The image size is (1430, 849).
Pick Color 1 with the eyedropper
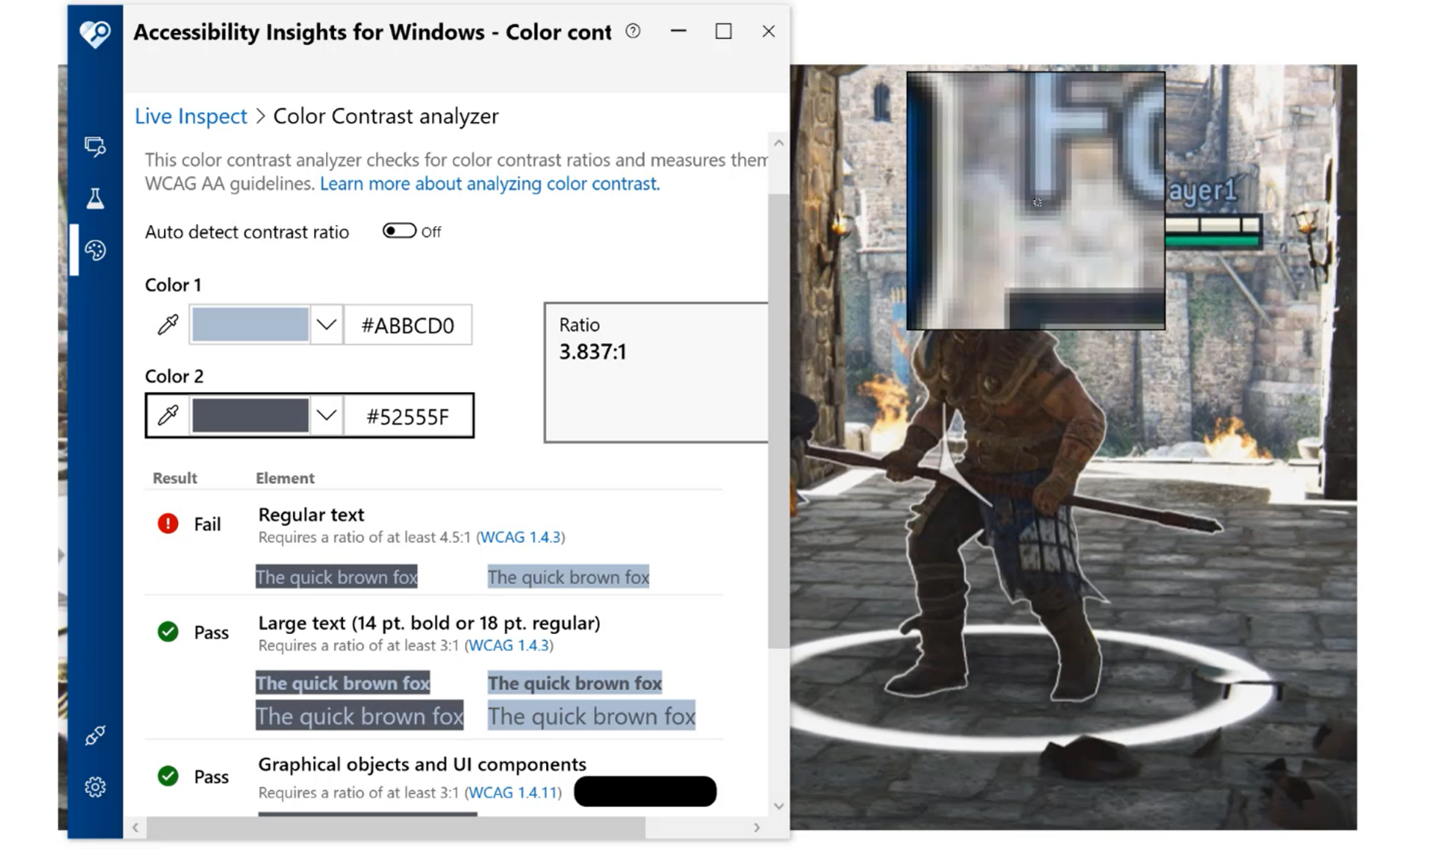coord(168,324)
